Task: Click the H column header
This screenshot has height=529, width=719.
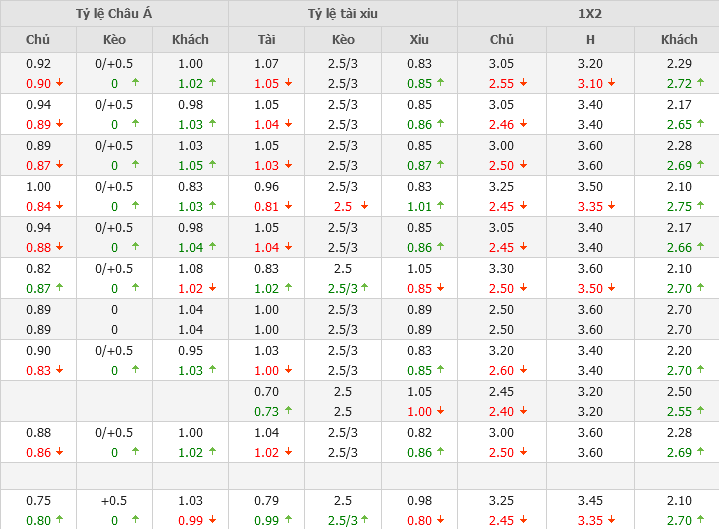Action: tap(590, 40)
